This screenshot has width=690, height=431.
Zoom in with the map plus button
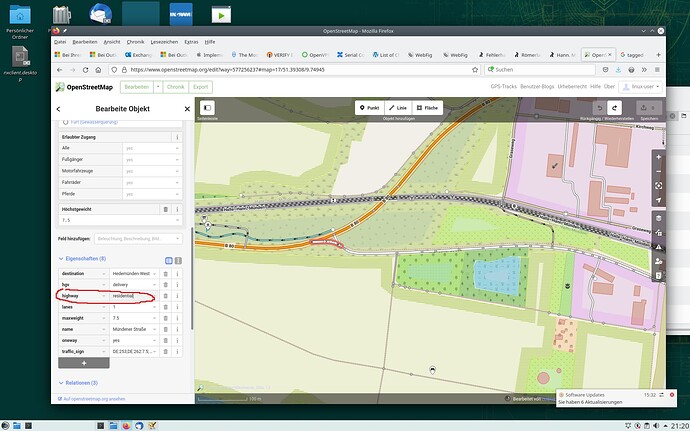pyautogui.click(x=658, y=157)
